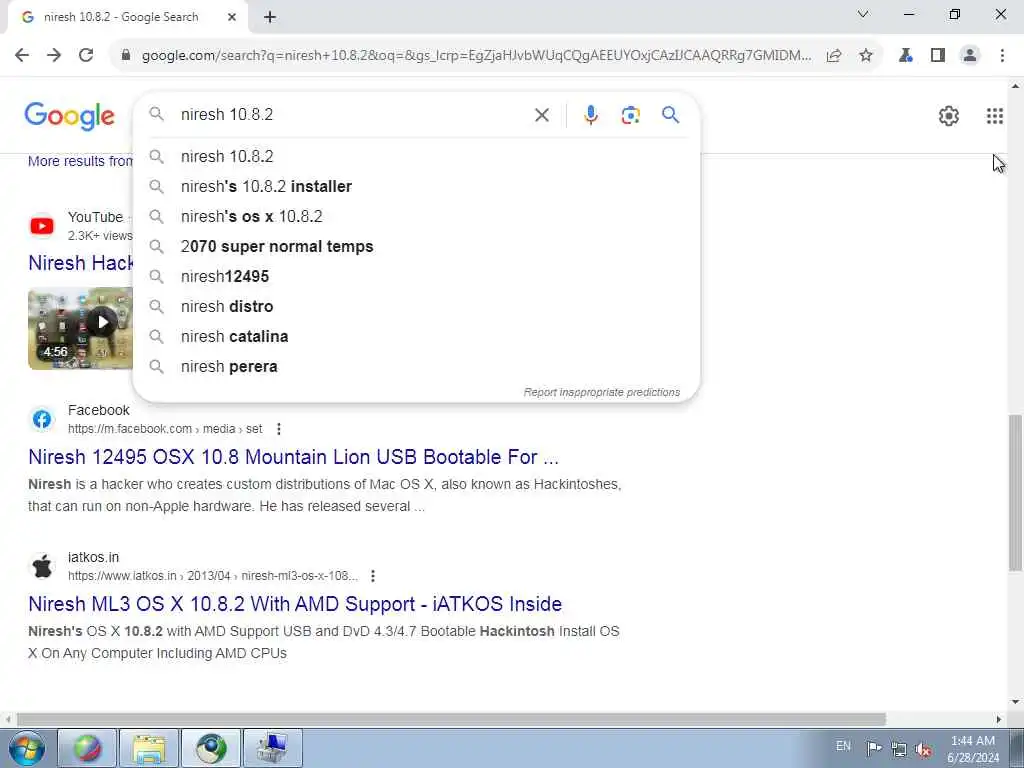1024x768 pixels.
Task: Open more options for the Facebook result
Action: [x=279, y=429]
